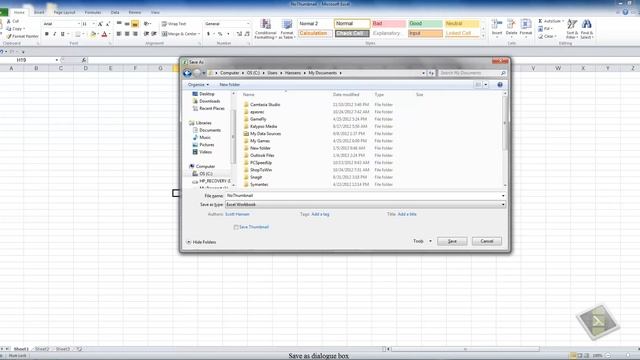Open the dialog Help question-mark icon
This screenshot has height=360, width=640.
(500, 84)
